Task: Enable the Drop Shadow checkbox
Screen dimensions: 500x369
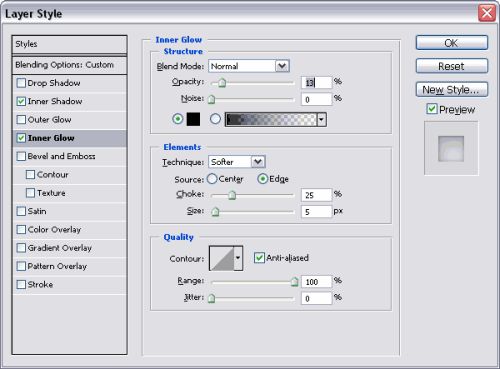Action: pyautogui.click(x=21, y=83)
